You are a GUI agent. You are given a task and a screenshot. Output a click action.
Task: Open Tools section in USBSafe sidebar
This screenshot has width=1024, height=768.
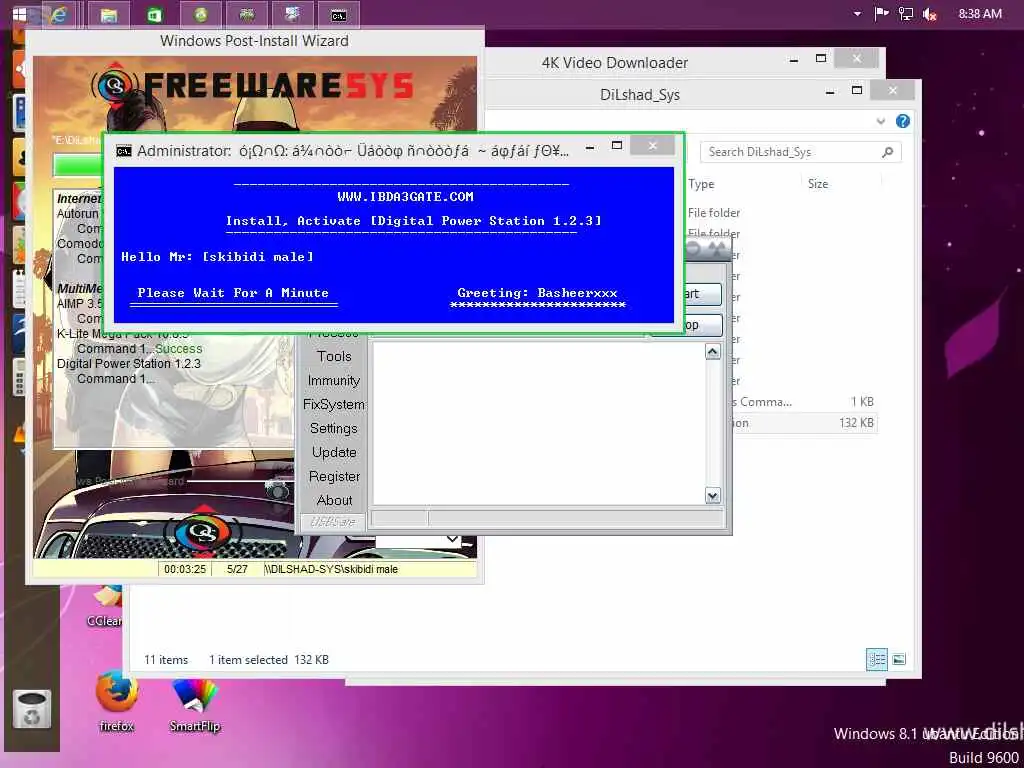click(334, 357)
